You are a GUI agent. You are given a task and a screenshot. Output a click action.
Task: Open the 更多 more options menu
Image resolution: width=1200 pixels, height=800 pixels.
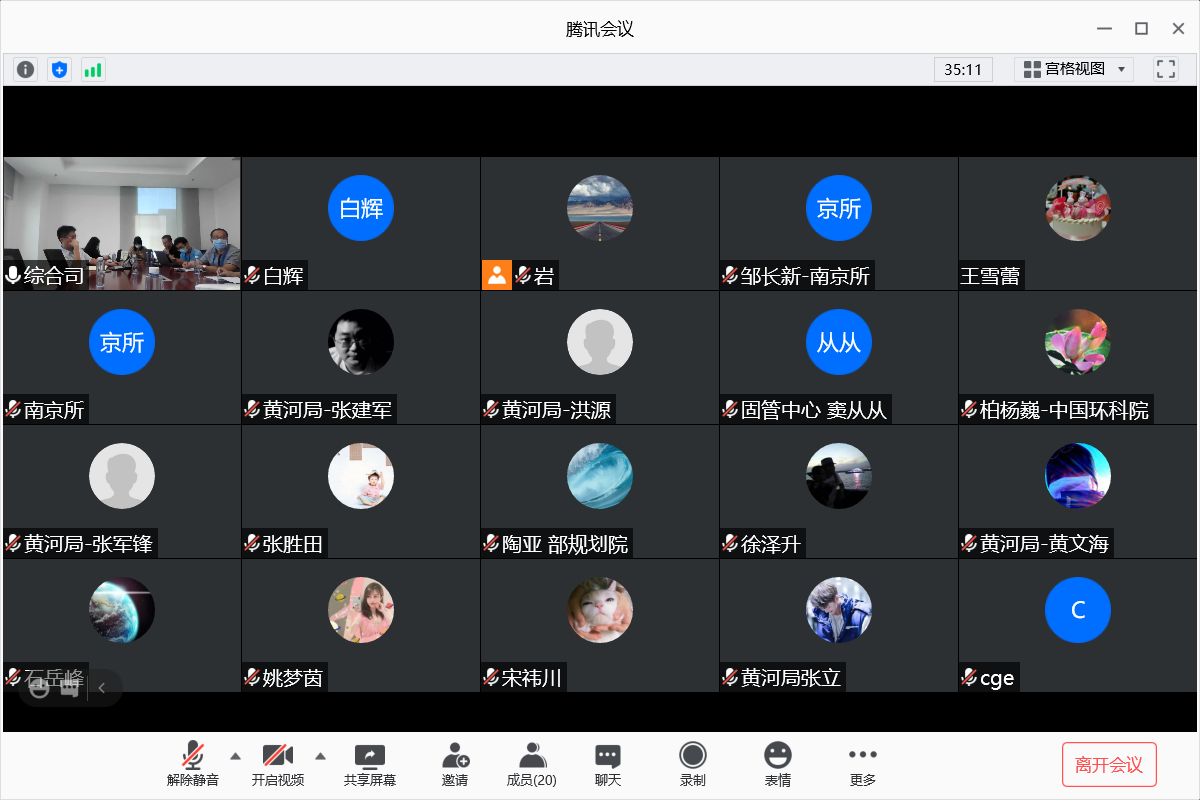point(862,765)
